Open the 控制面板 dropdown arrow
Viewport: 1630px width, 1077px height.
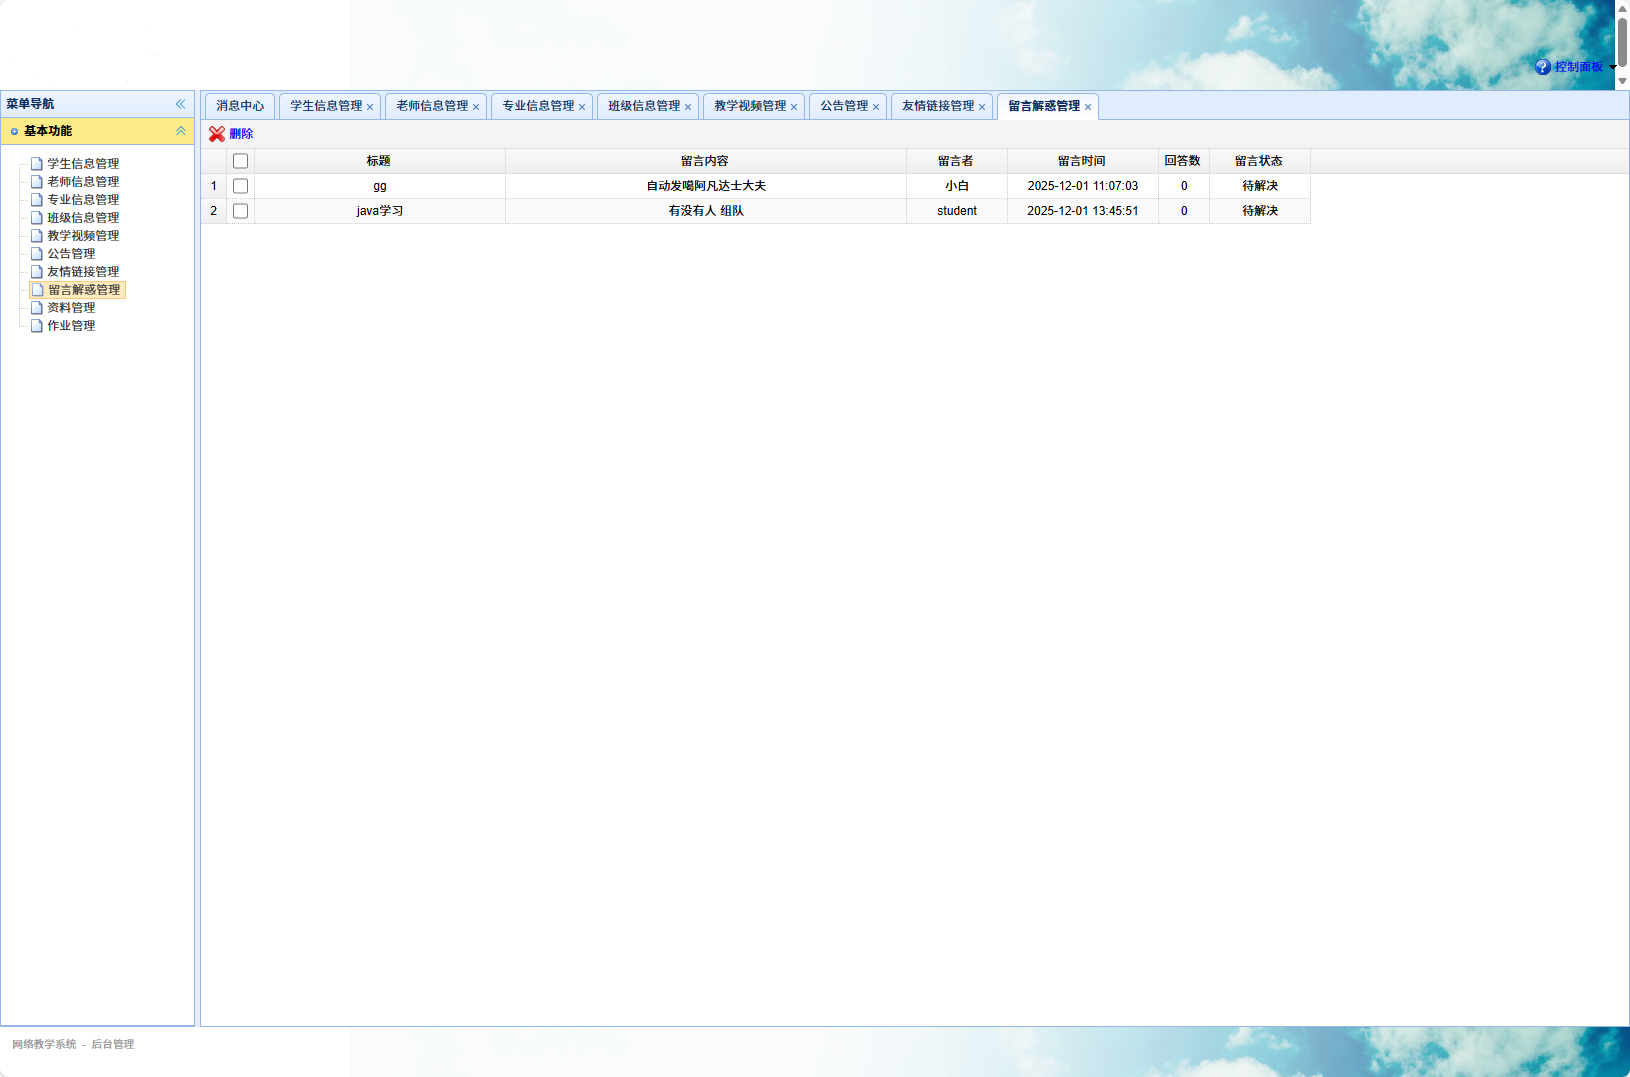click(x=1612, y=67)
